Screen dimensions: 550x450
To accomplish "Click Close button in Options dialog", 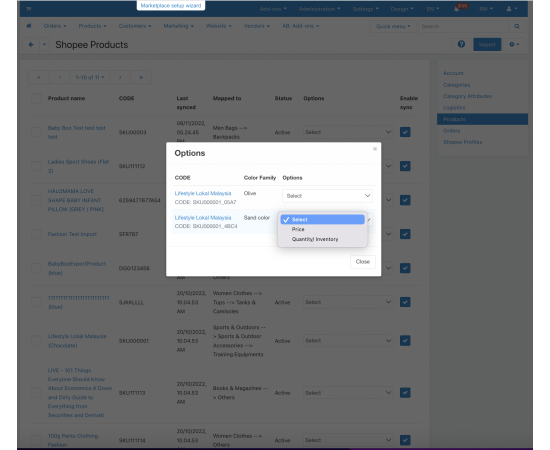I will click(363, 262).
